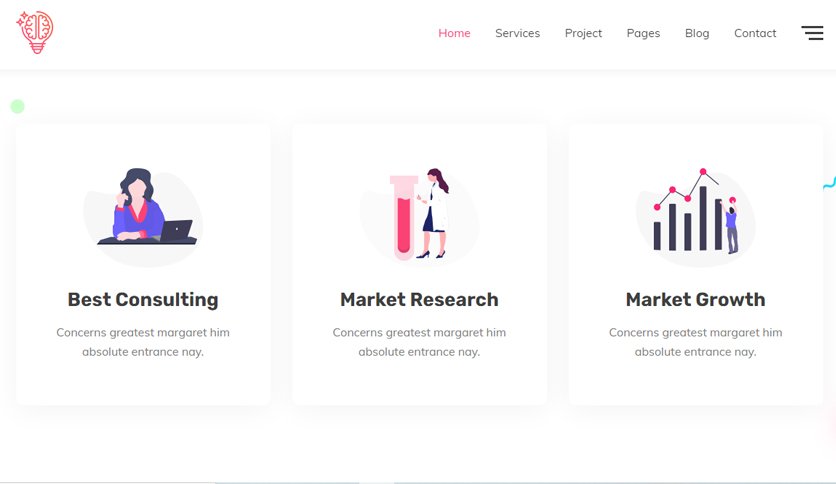
Task: Open the Best Consulting heading
Action: point(143,300)
